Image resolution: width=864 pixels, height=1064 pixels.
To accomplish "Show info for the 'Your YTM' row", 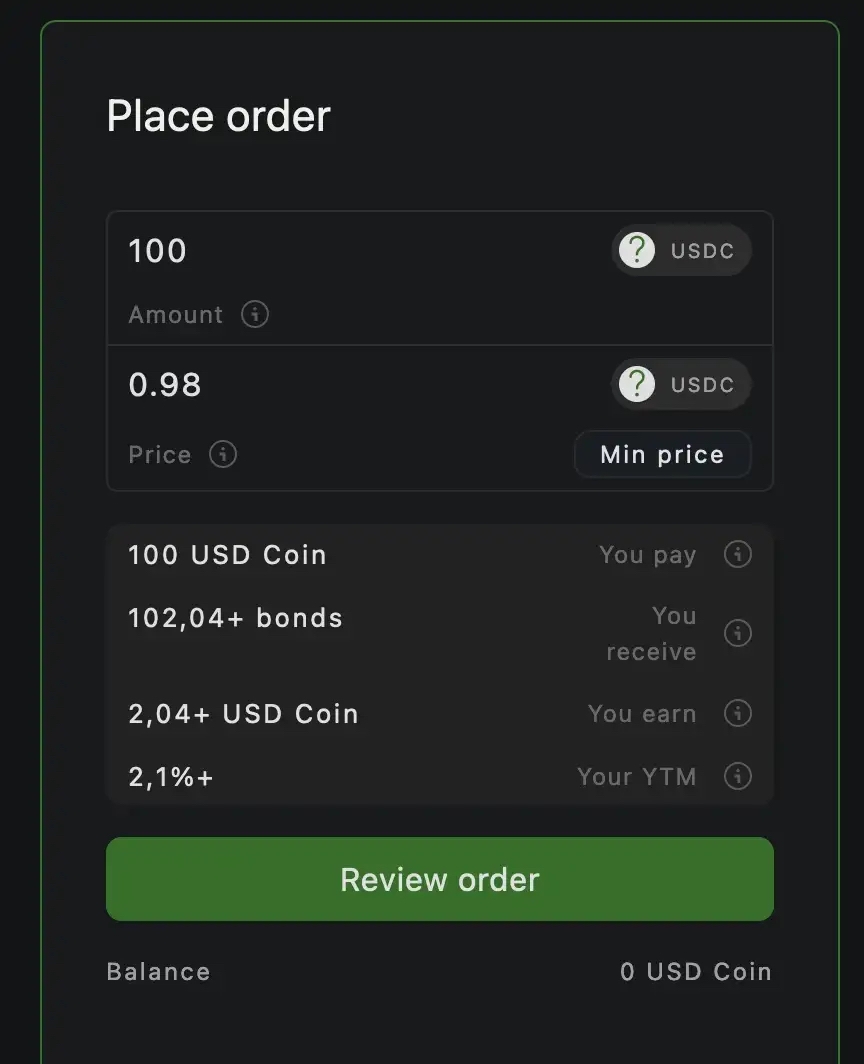I will (737, 776).
